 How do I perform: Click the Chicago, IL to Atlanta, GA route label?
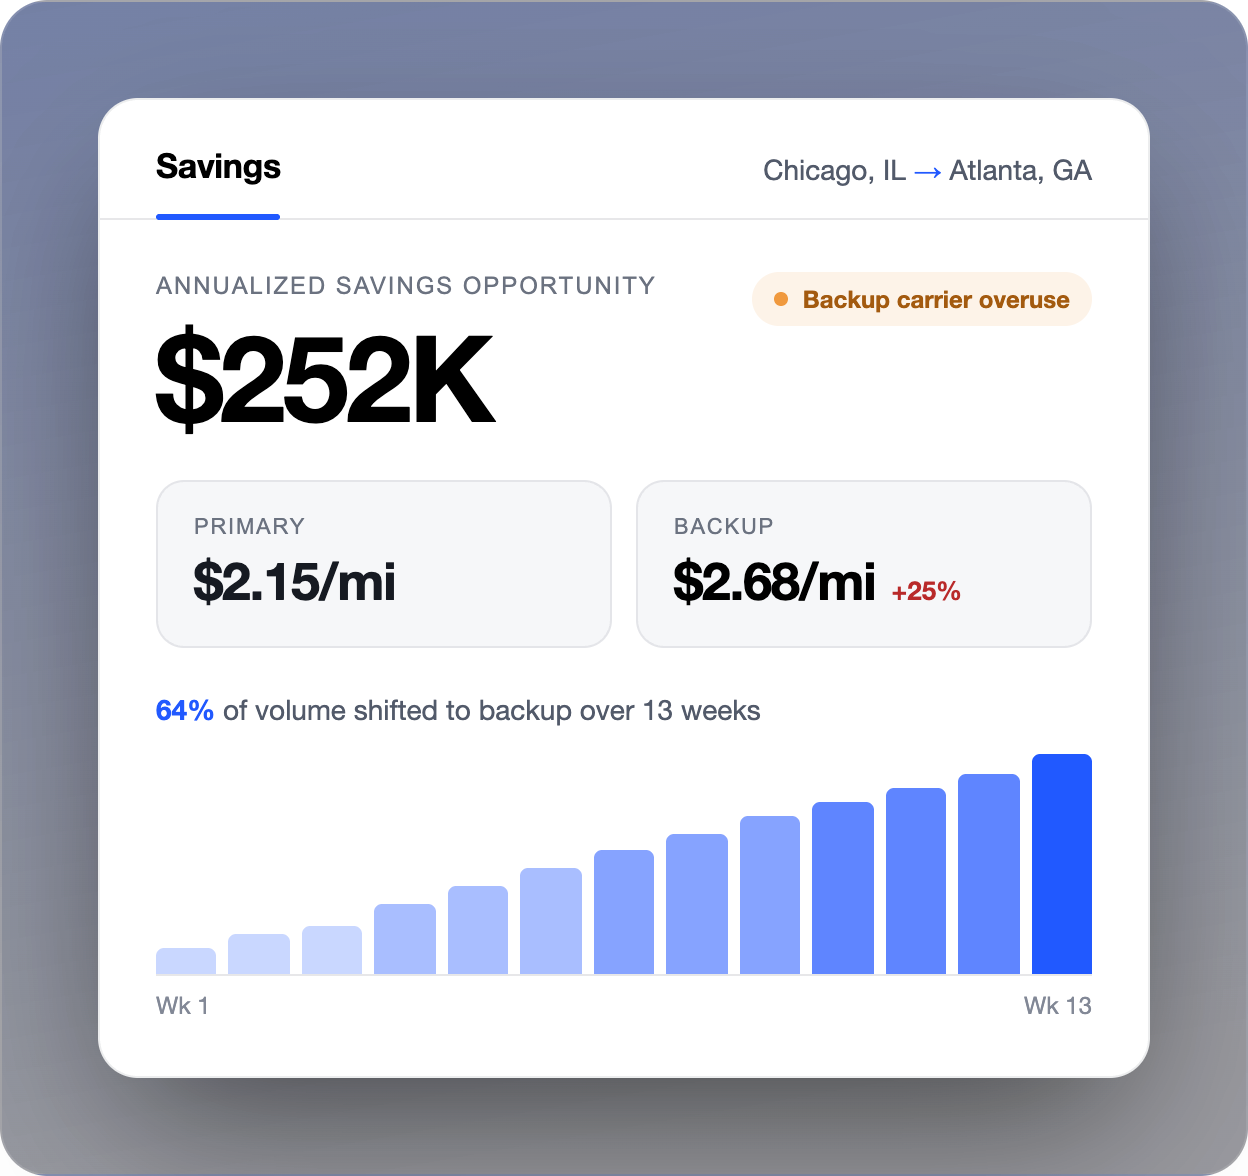pyautogui.click(x=927, y=171)
